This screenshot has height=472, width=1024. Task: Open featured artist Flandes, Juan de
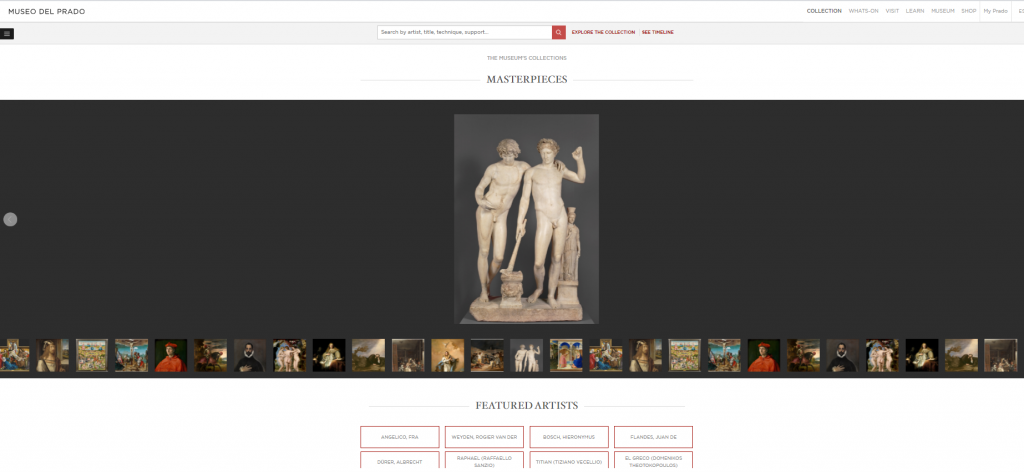click(x=653, y=437)
